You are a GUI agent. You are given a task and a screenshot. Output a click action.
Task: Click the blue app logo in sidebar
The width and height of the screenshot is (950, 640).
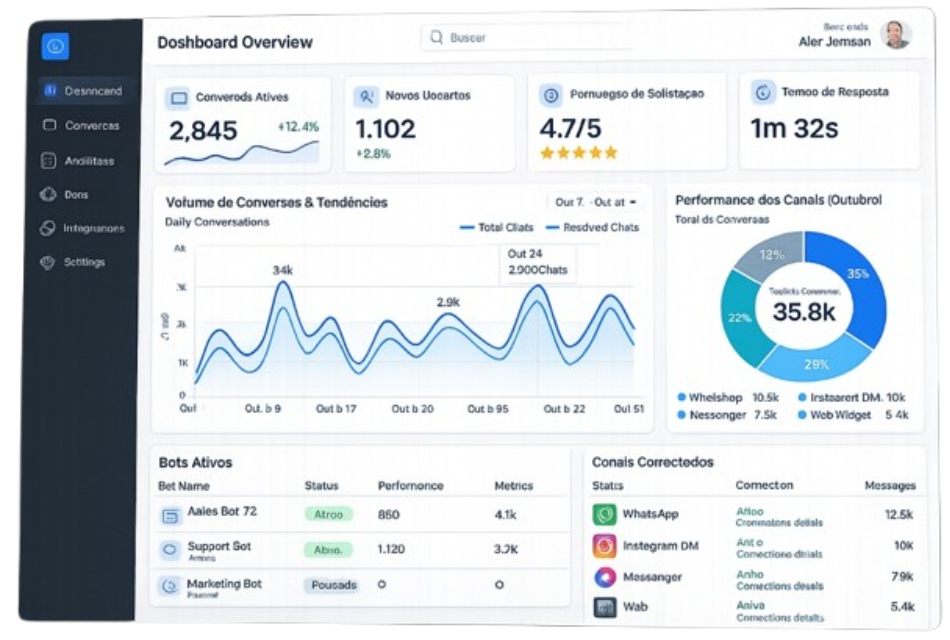click(x=55, y=46)
